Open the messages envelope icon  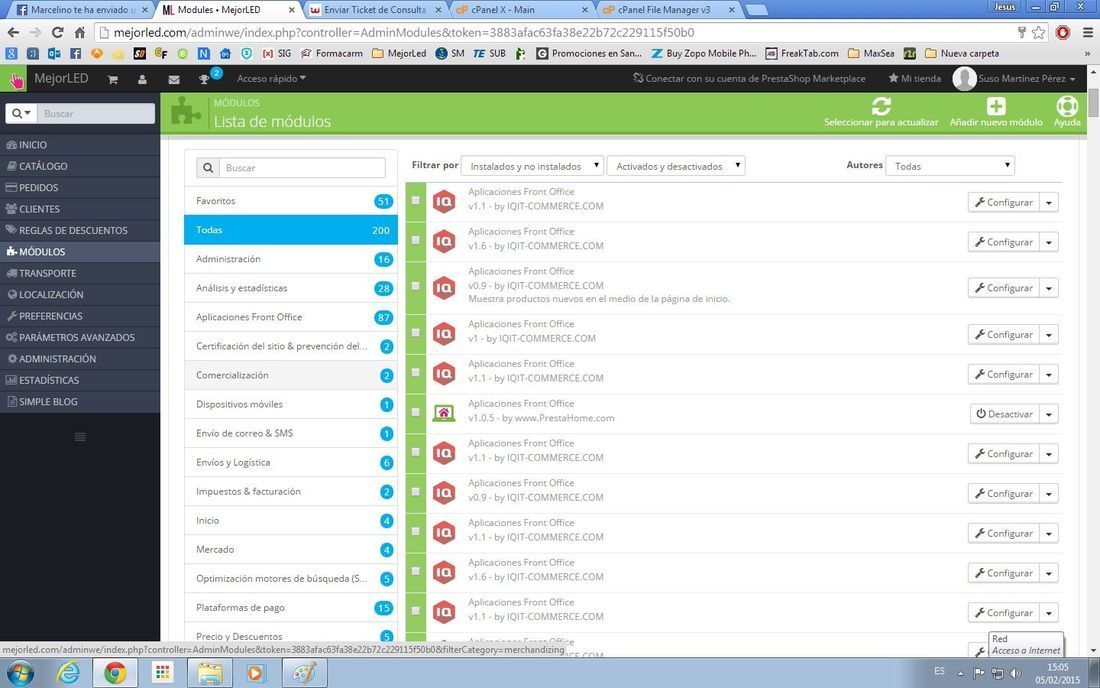click(x=174, y=79)
